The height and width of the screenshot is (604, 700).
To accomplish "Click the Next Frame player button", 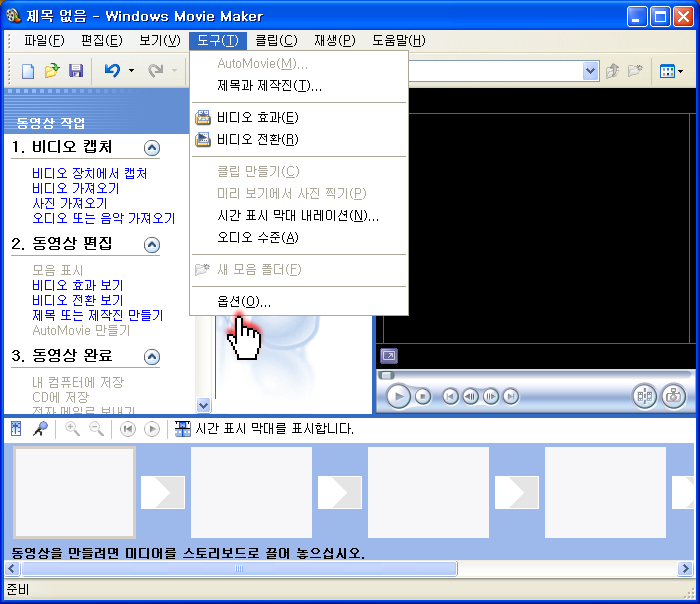I will [490, 396].
